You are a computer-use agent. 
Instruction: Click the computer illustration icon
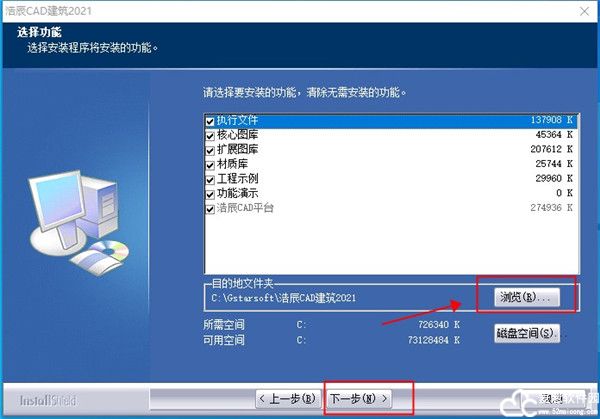tap(78, 222)
